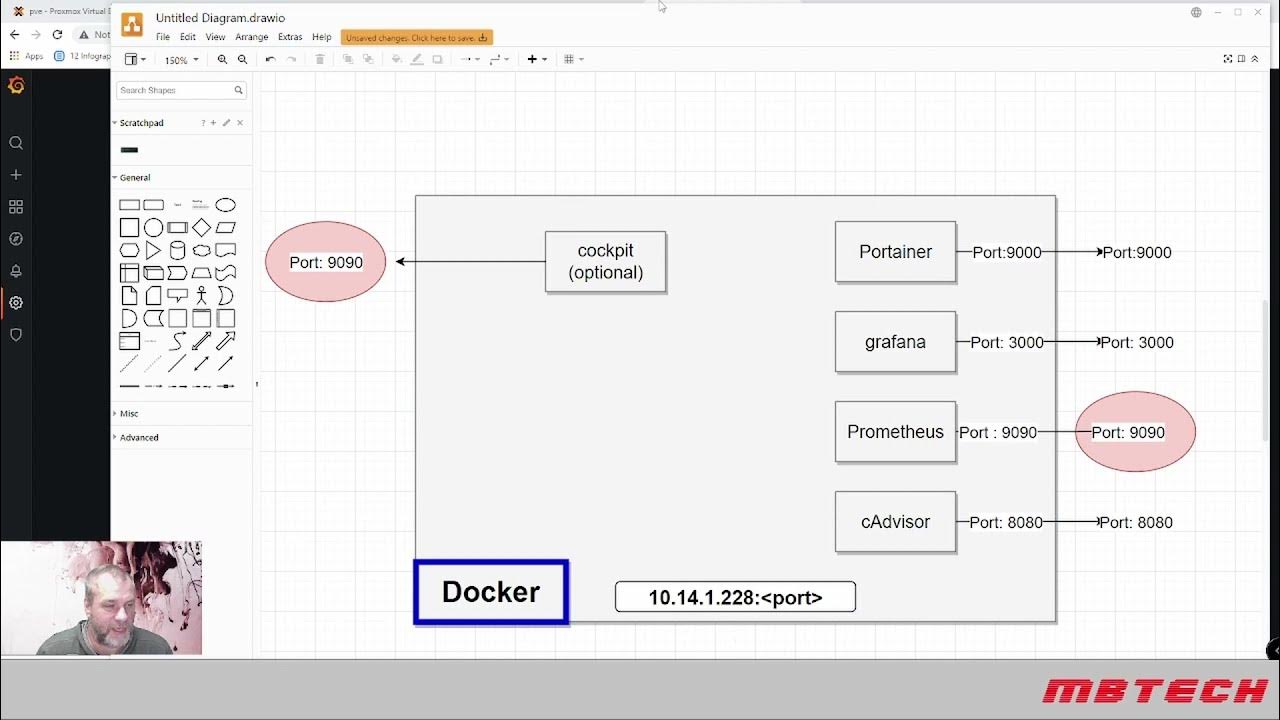Open Grafana Alerting bell icon
Image resolution: width=1280 pixels, height=720 pixels.
[16, 271]
